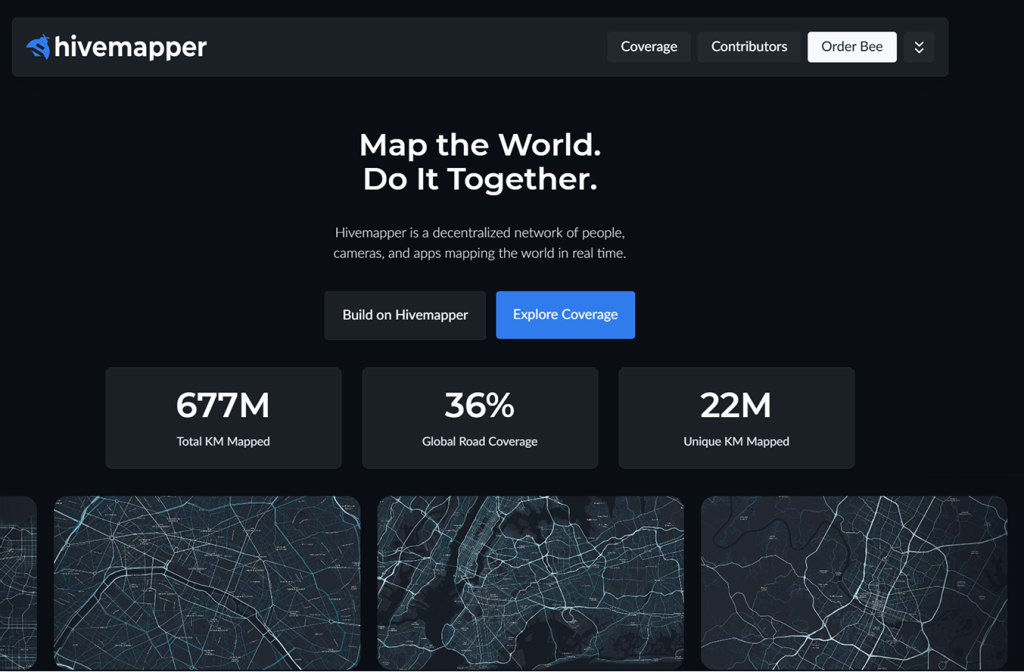Click the Hivemapper bee logo icon
Screen dimensions: 1024x672
click(x=38, y=47)
